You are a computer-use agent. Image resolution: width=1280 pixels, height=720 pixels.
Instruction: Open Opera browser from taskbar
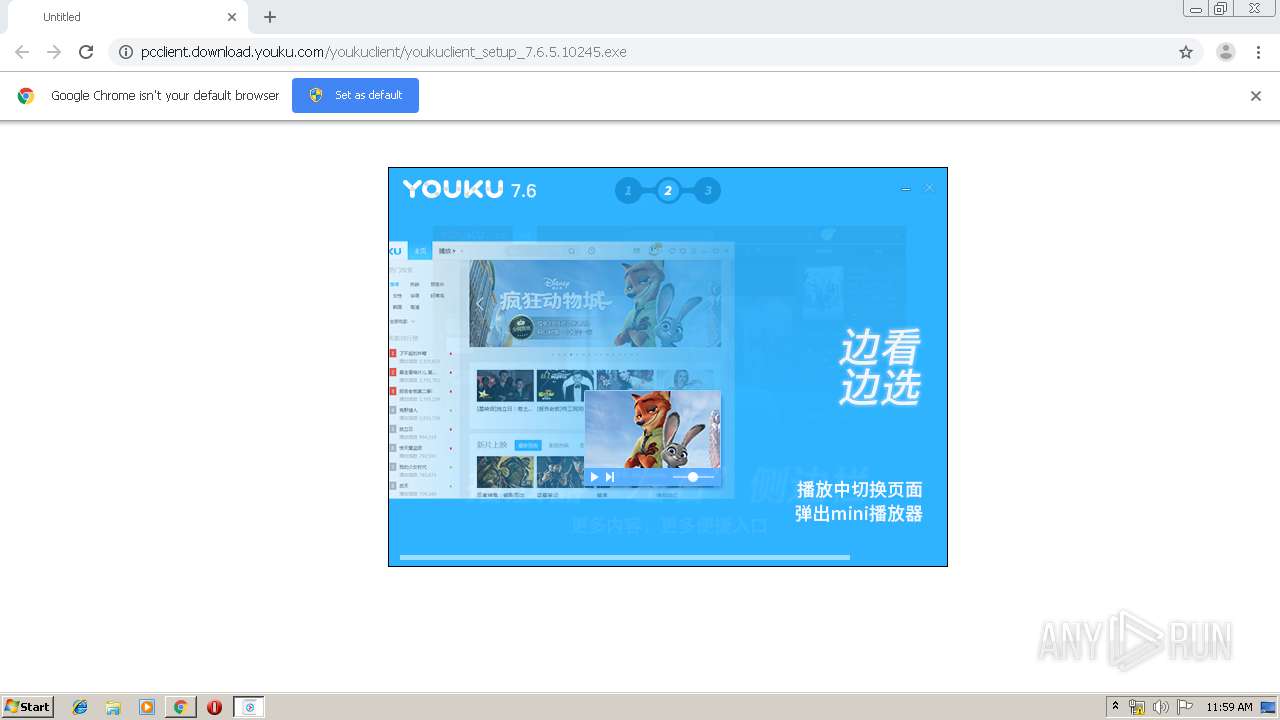(214, 707)
